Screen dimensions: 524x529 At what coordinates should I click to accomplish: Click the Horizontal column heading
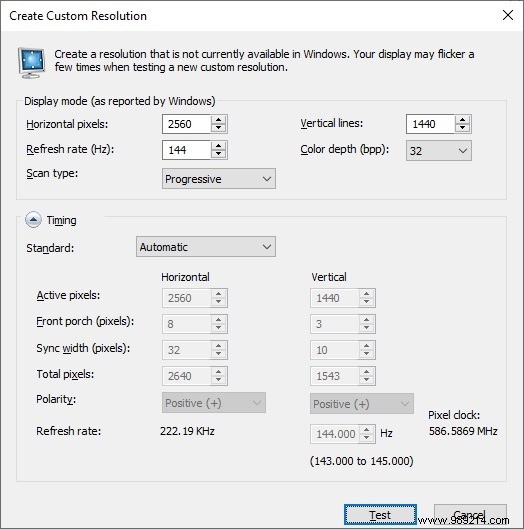pos(185,277)
